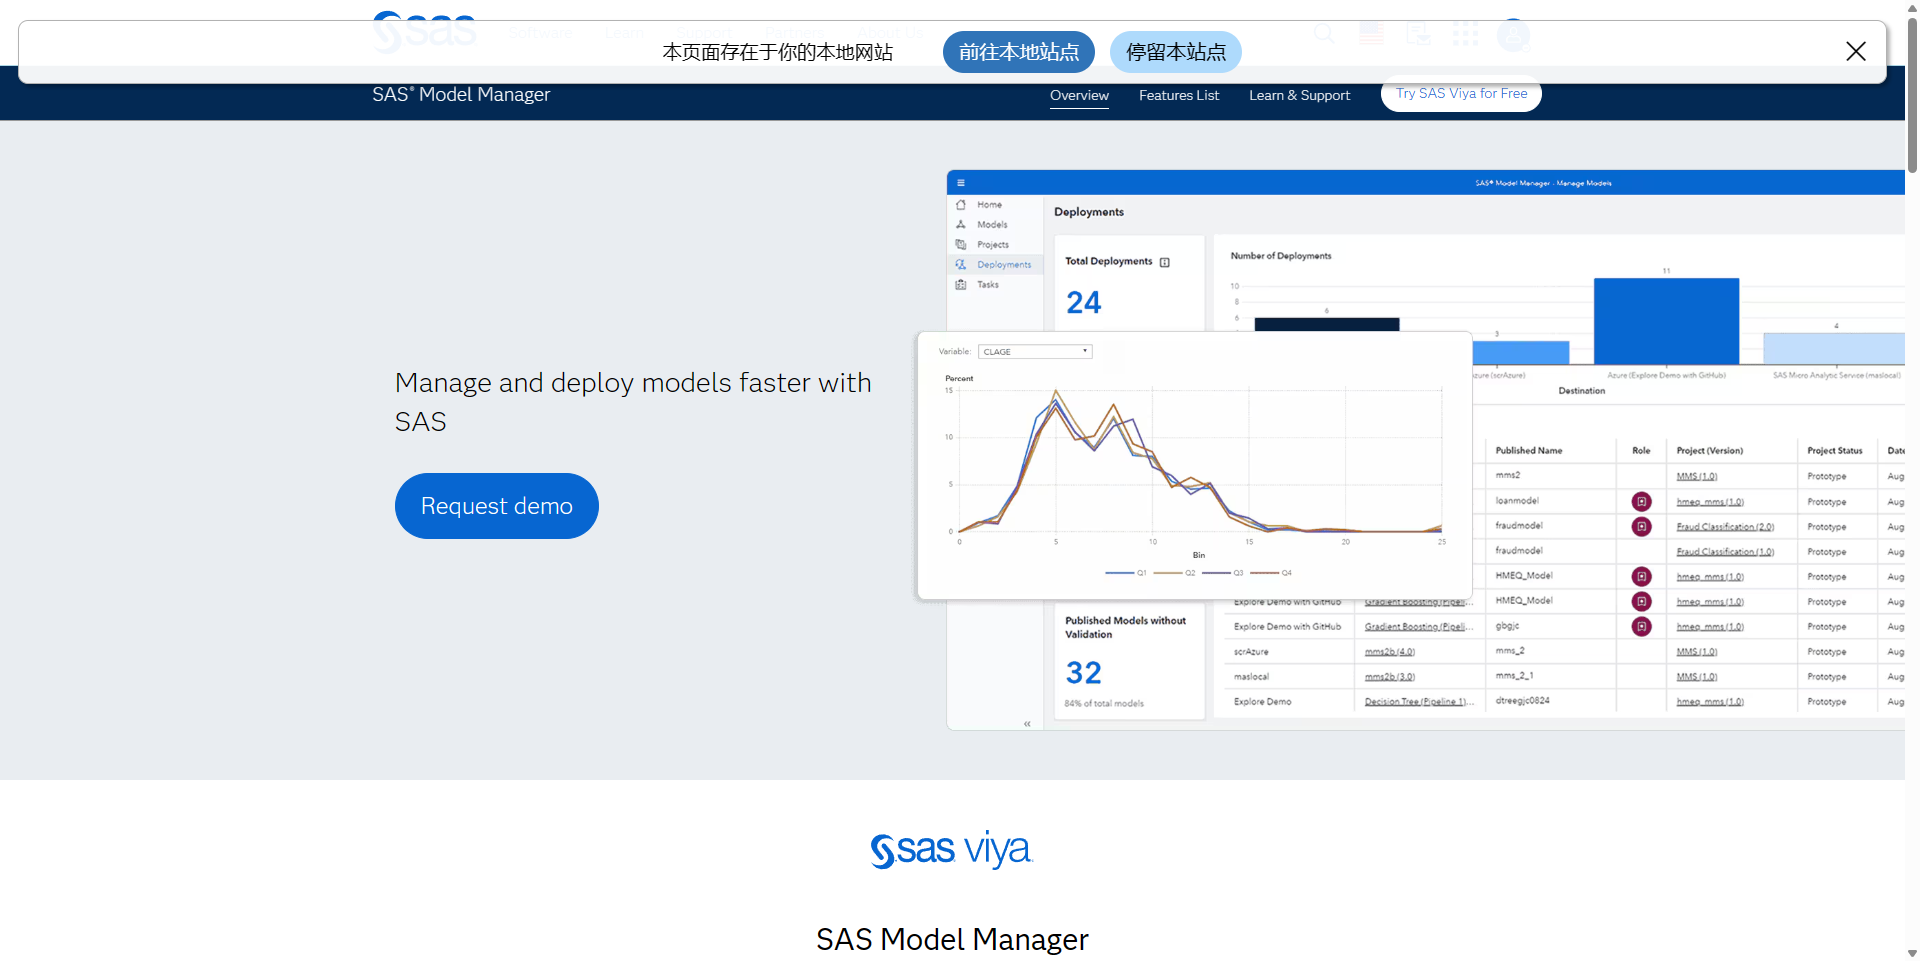Click the Home icon in the screenshot sidebar
Screen dimensions: 1920x961
pyautogui.click(x=960, y=204)
